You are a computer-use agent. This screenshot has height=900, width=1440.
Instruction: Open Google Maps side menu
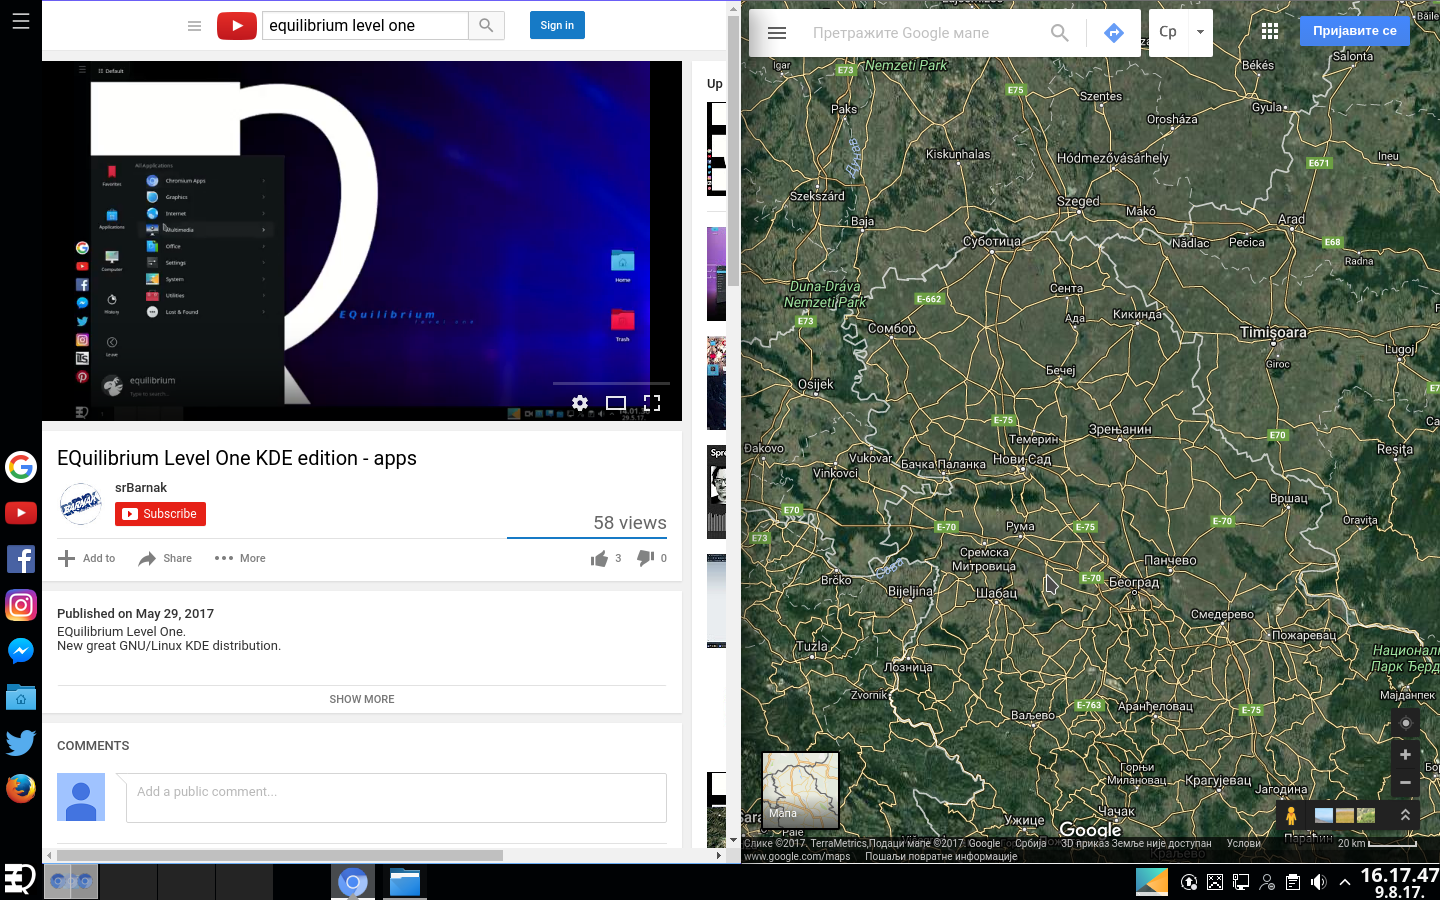777,33
